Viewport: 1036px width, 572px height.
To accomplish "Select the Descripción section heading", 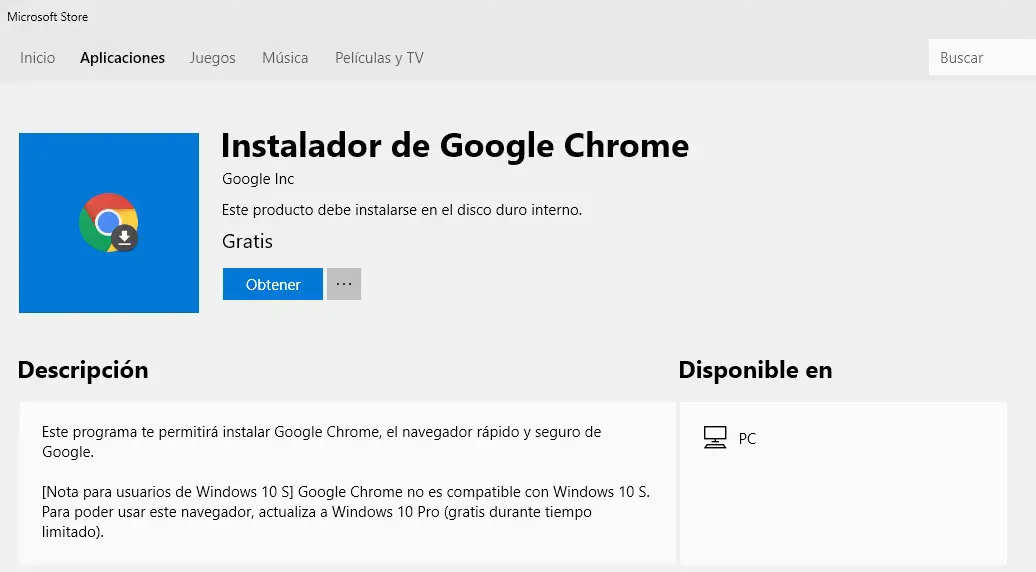I will click(83, 370).
